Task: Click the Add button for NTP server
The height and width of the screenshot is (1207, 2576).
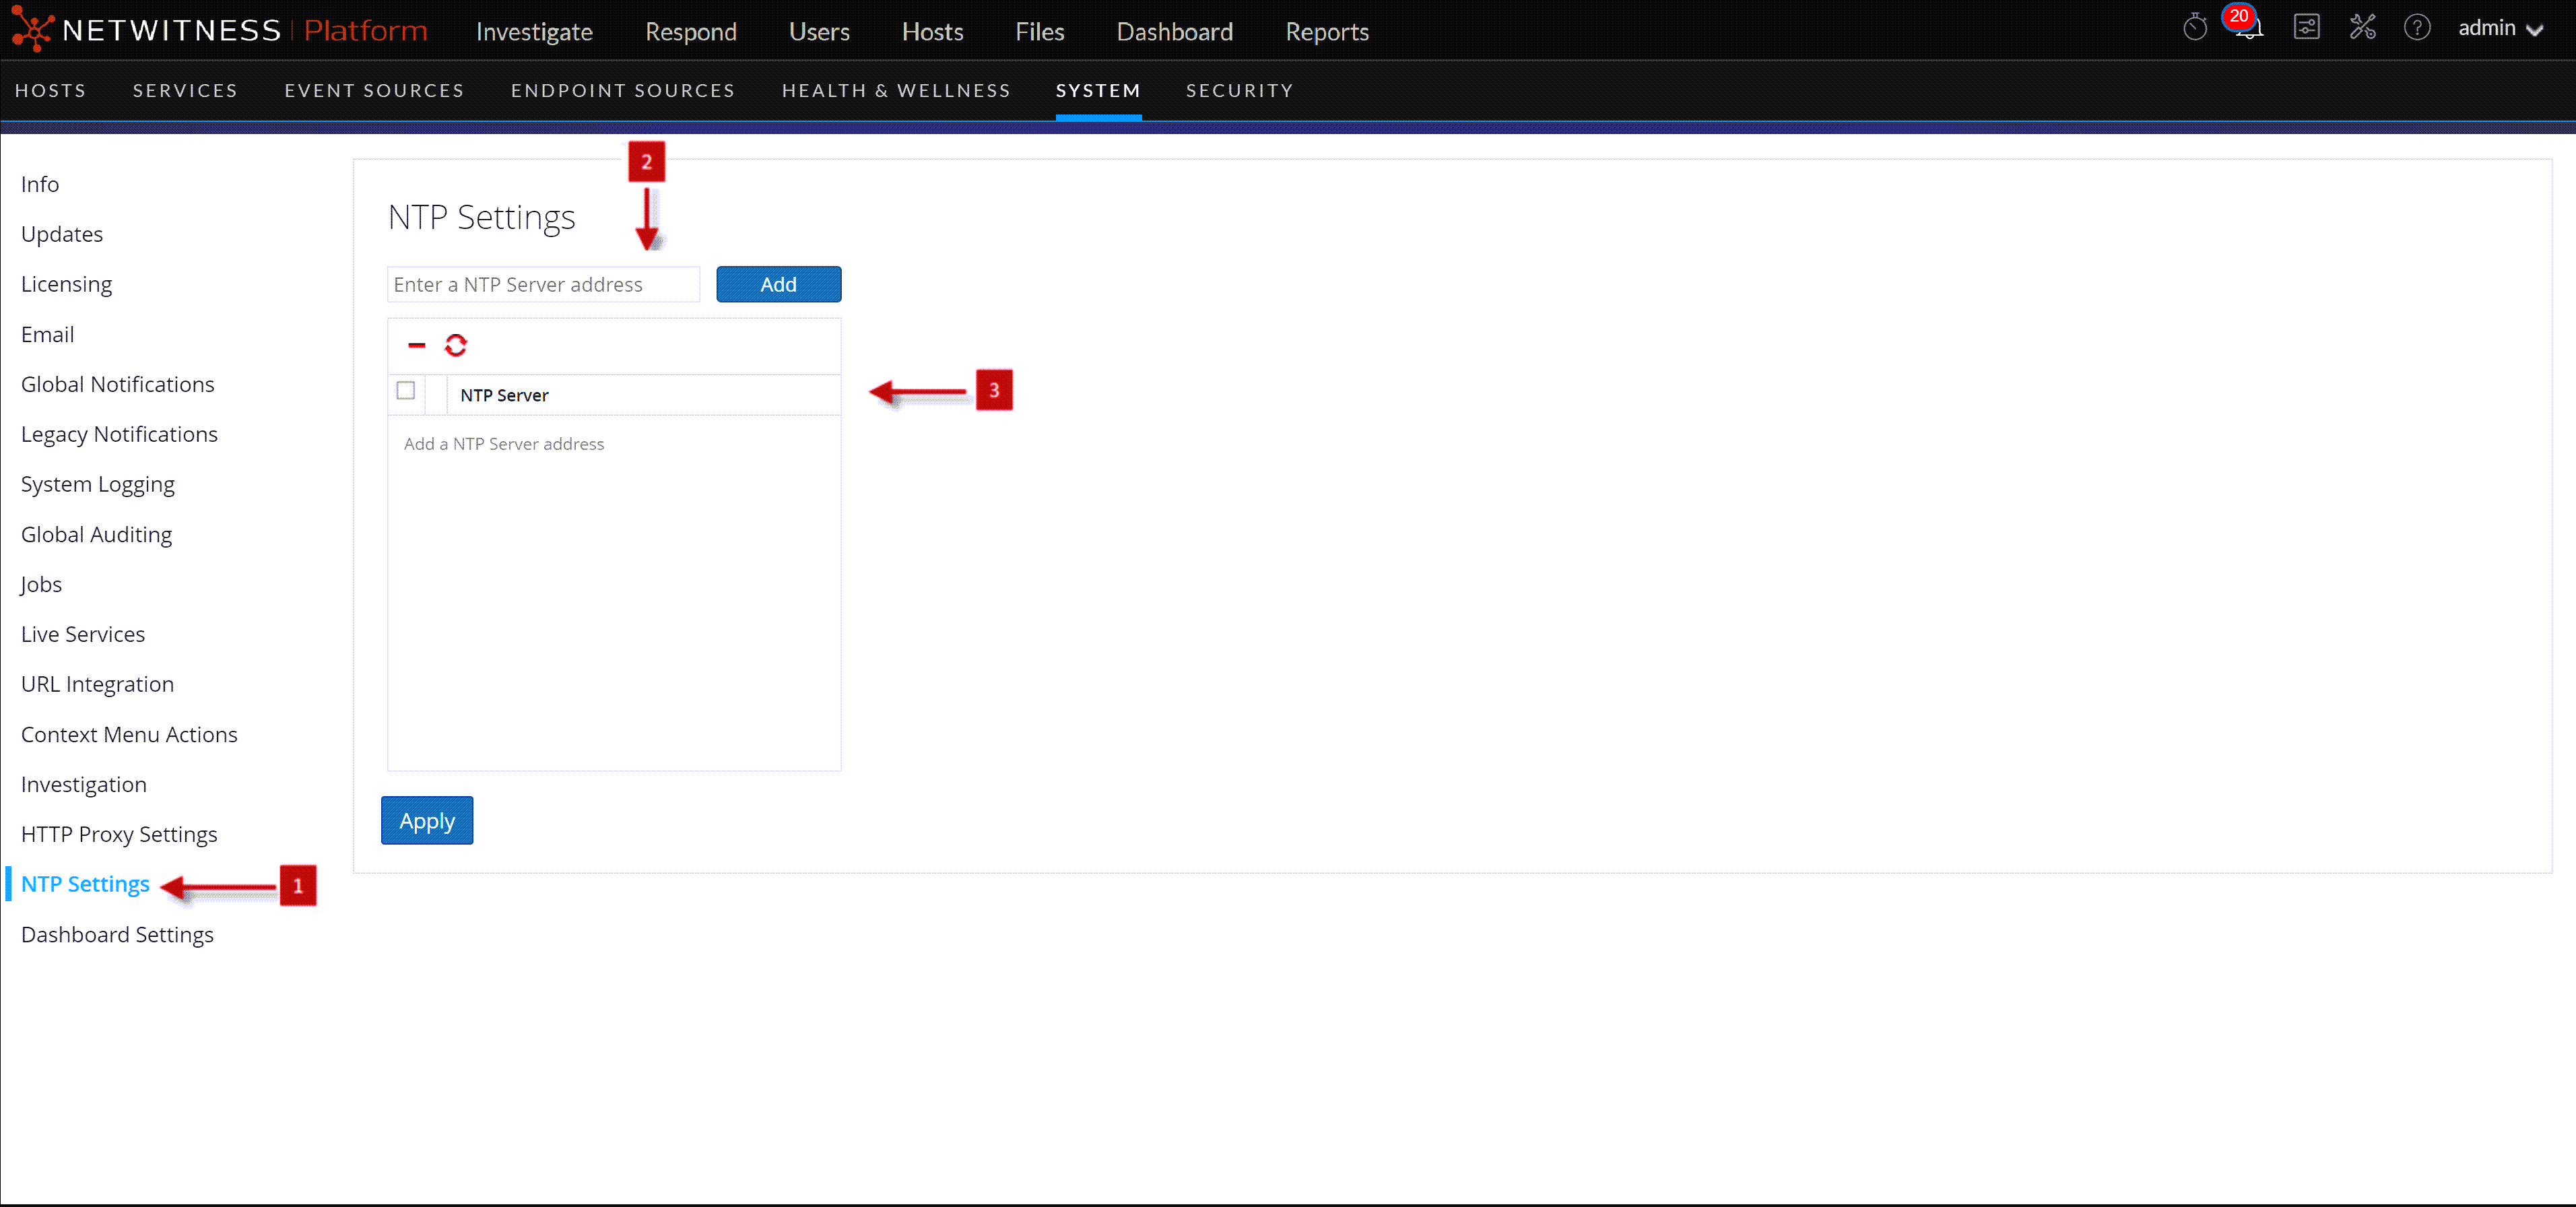Action: [778, 284]
